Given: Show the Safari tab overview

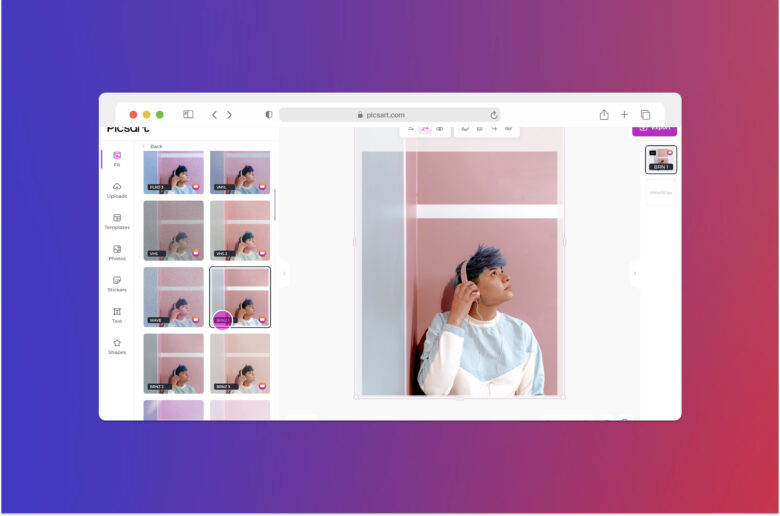Looking at the screenshot, I should point(645,115).
